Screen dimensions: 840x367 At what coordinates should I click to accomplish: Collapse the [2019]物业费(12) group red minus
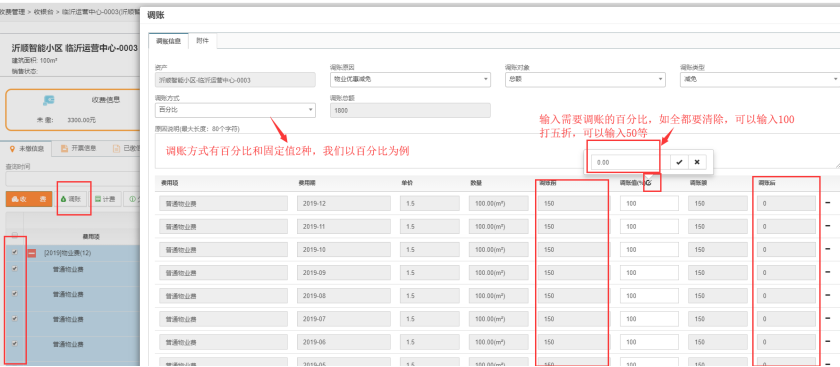pyautogui.click(x=32, y=253)
